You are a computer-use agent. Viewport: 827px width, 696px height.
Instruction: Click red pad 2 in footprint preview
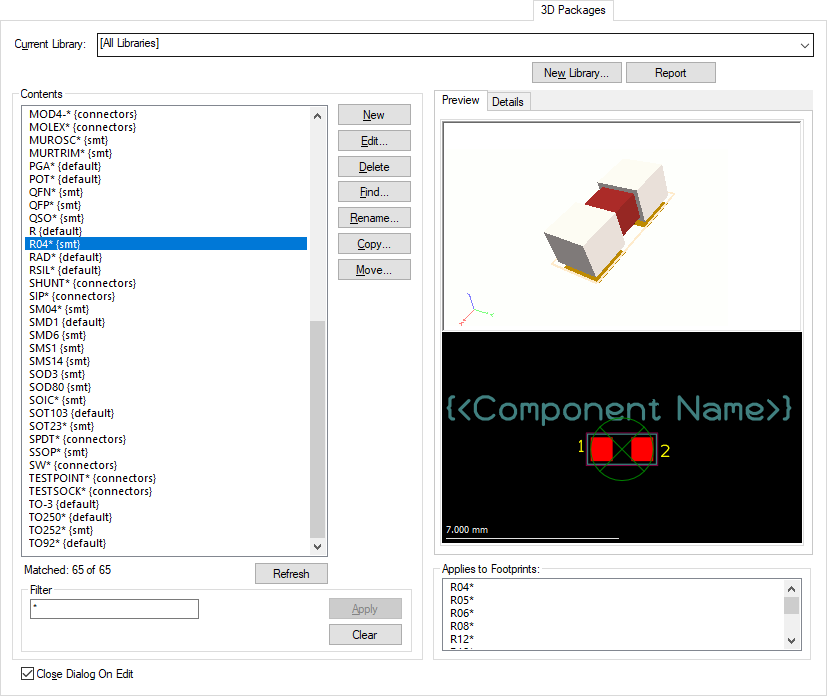coord(642,449)
